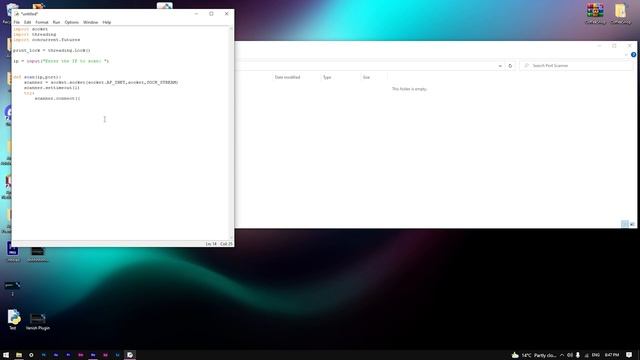
Task: Open the network tray icon
Action: 587,355
